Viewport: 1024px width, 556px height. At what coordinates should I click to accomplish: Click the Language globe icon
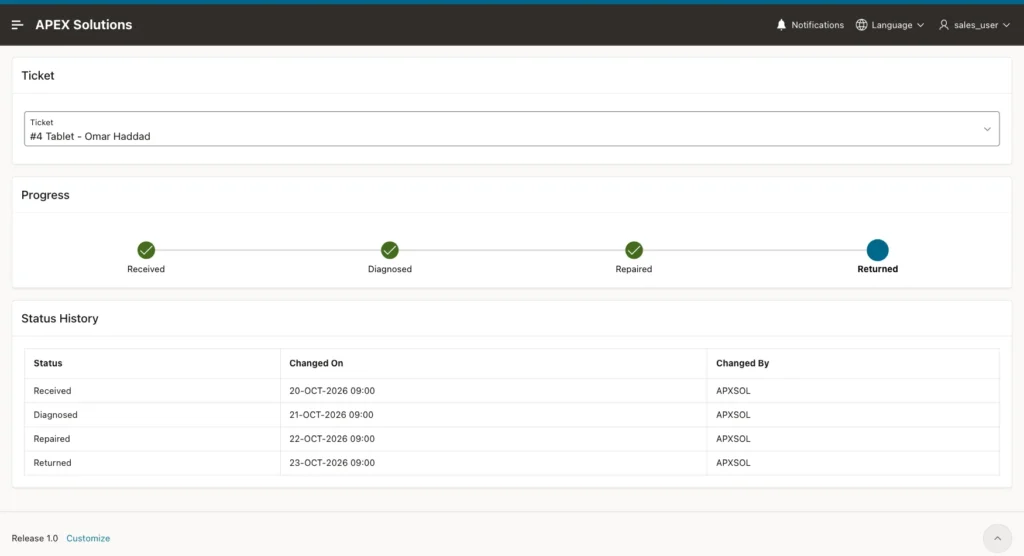pyautogui.click(x=861, y=25)
